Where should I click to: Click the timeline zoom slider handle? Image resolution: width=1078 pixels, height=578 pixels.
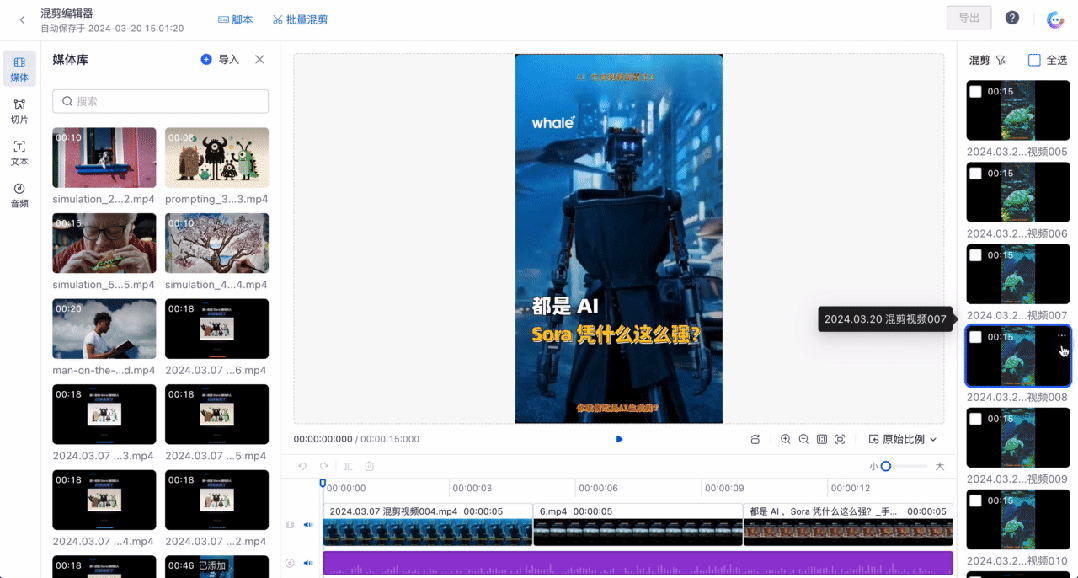[x=886, y=467]
